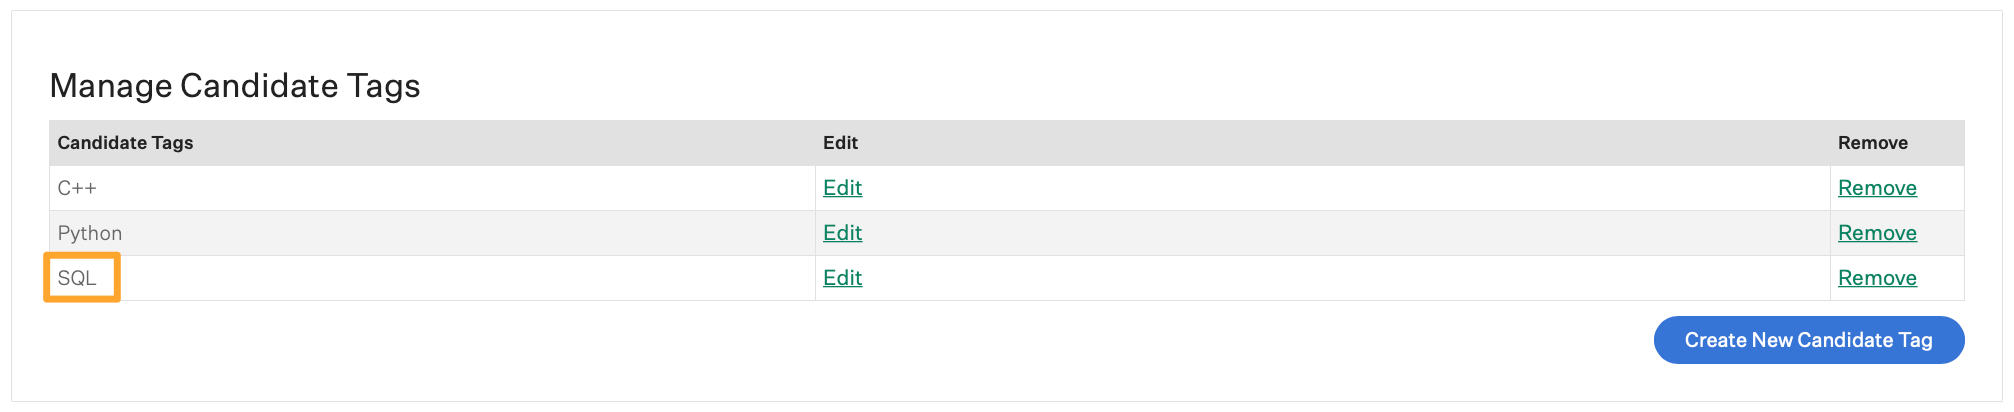Delete the SQL tag via Remove
This screenshot has width=2014, height=412.
(x=1876, y=278)
